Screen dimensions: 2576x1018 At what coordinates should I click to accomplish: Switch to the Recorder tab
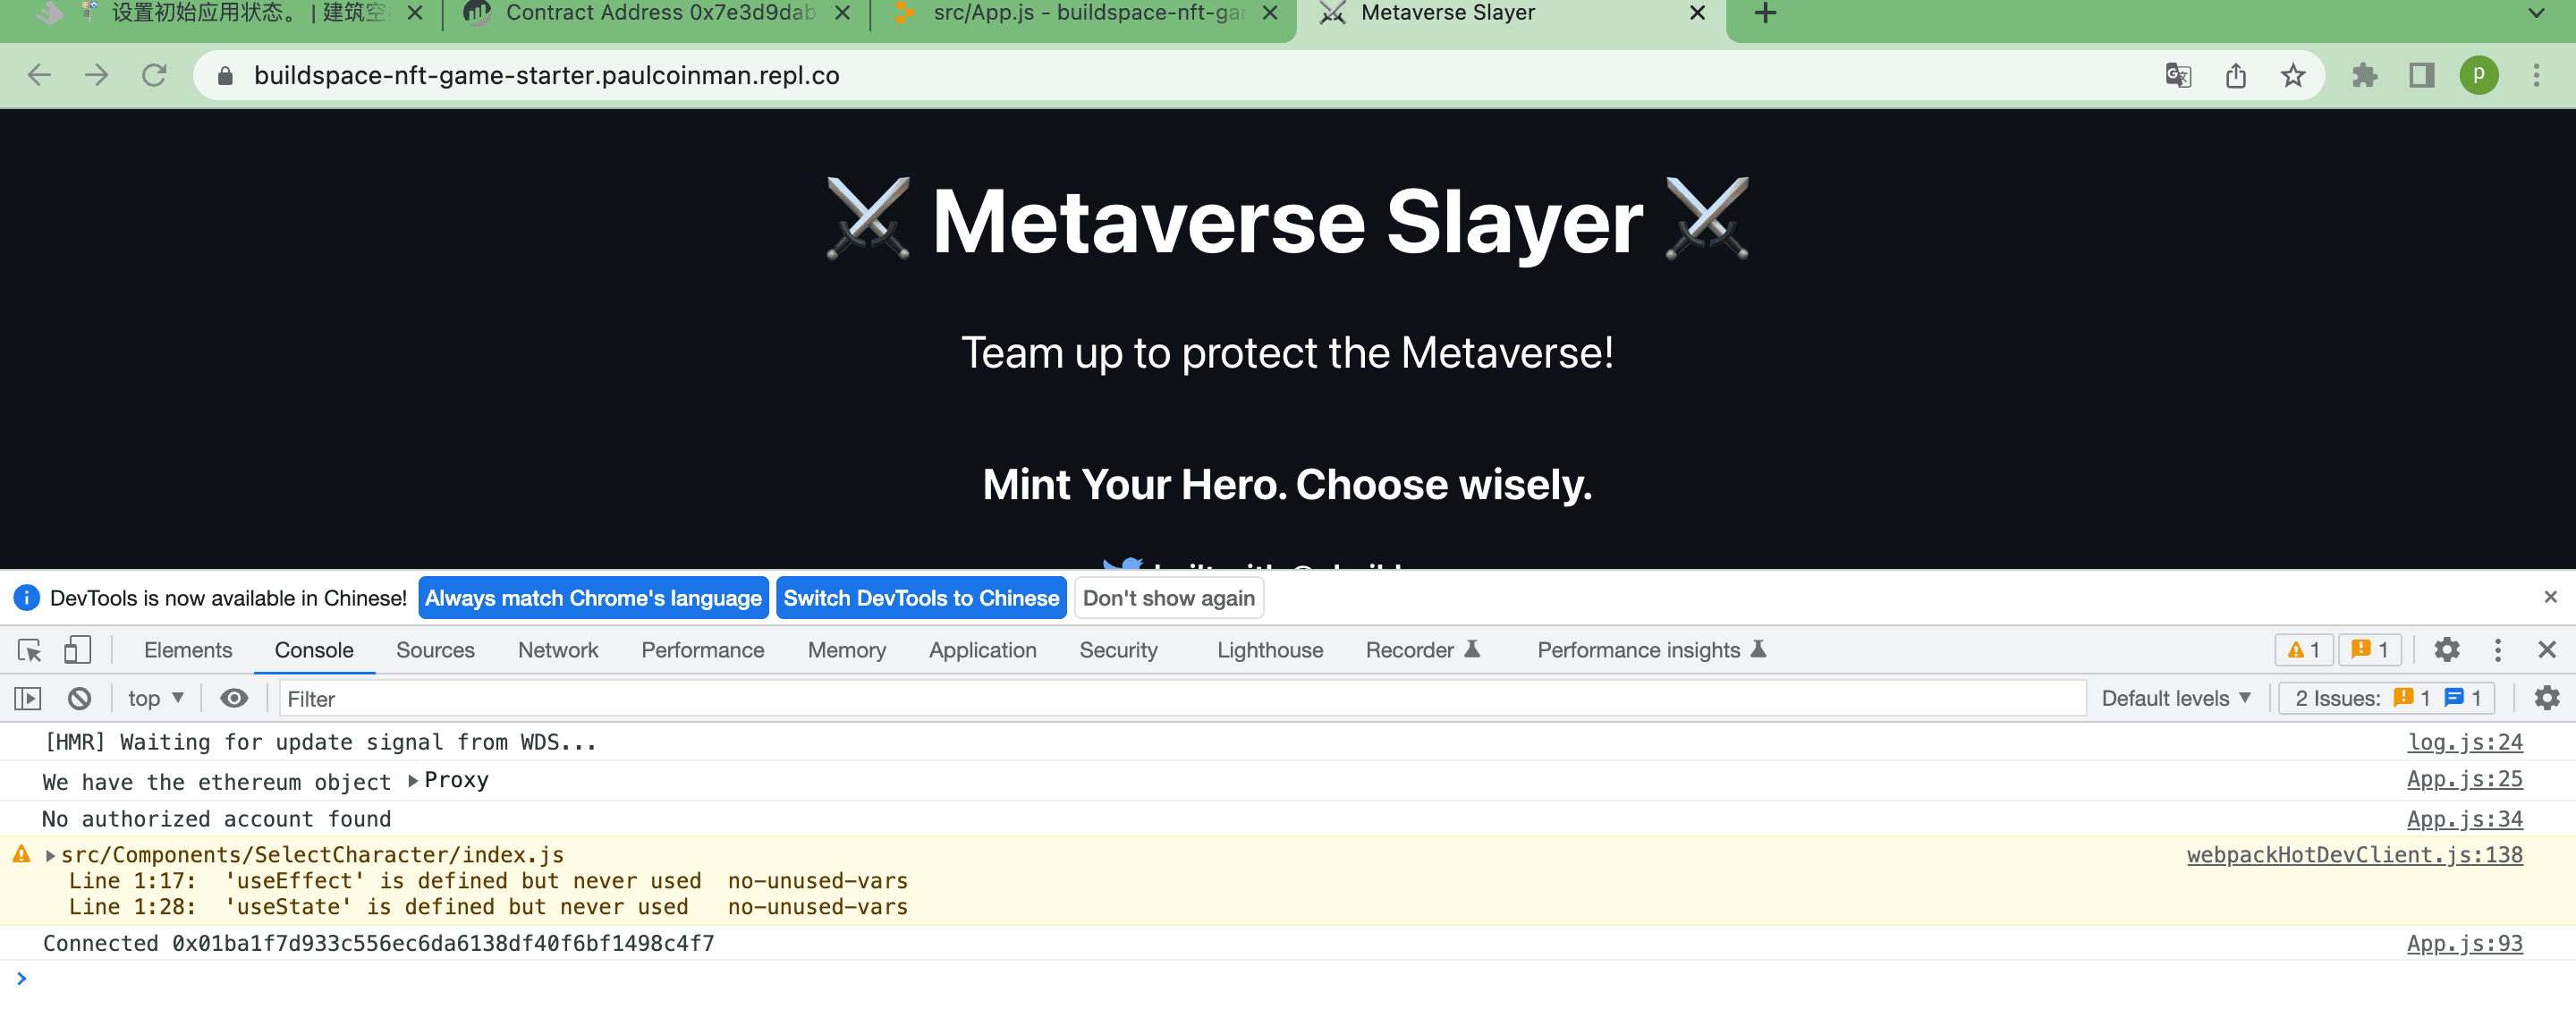point(1422,650)
